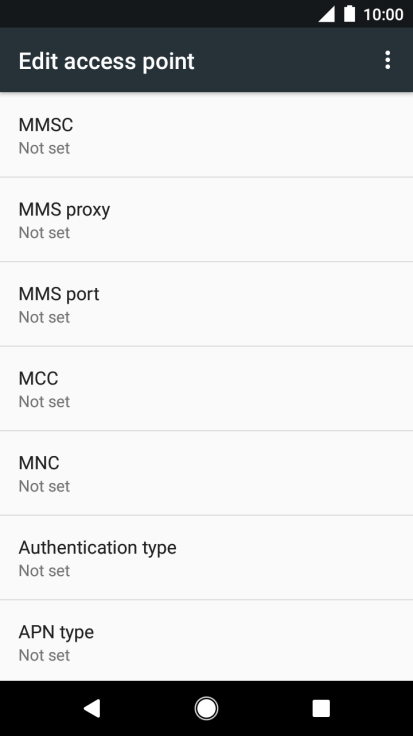
Task: Open recent apps with square button
Action: tap(321, 708)
